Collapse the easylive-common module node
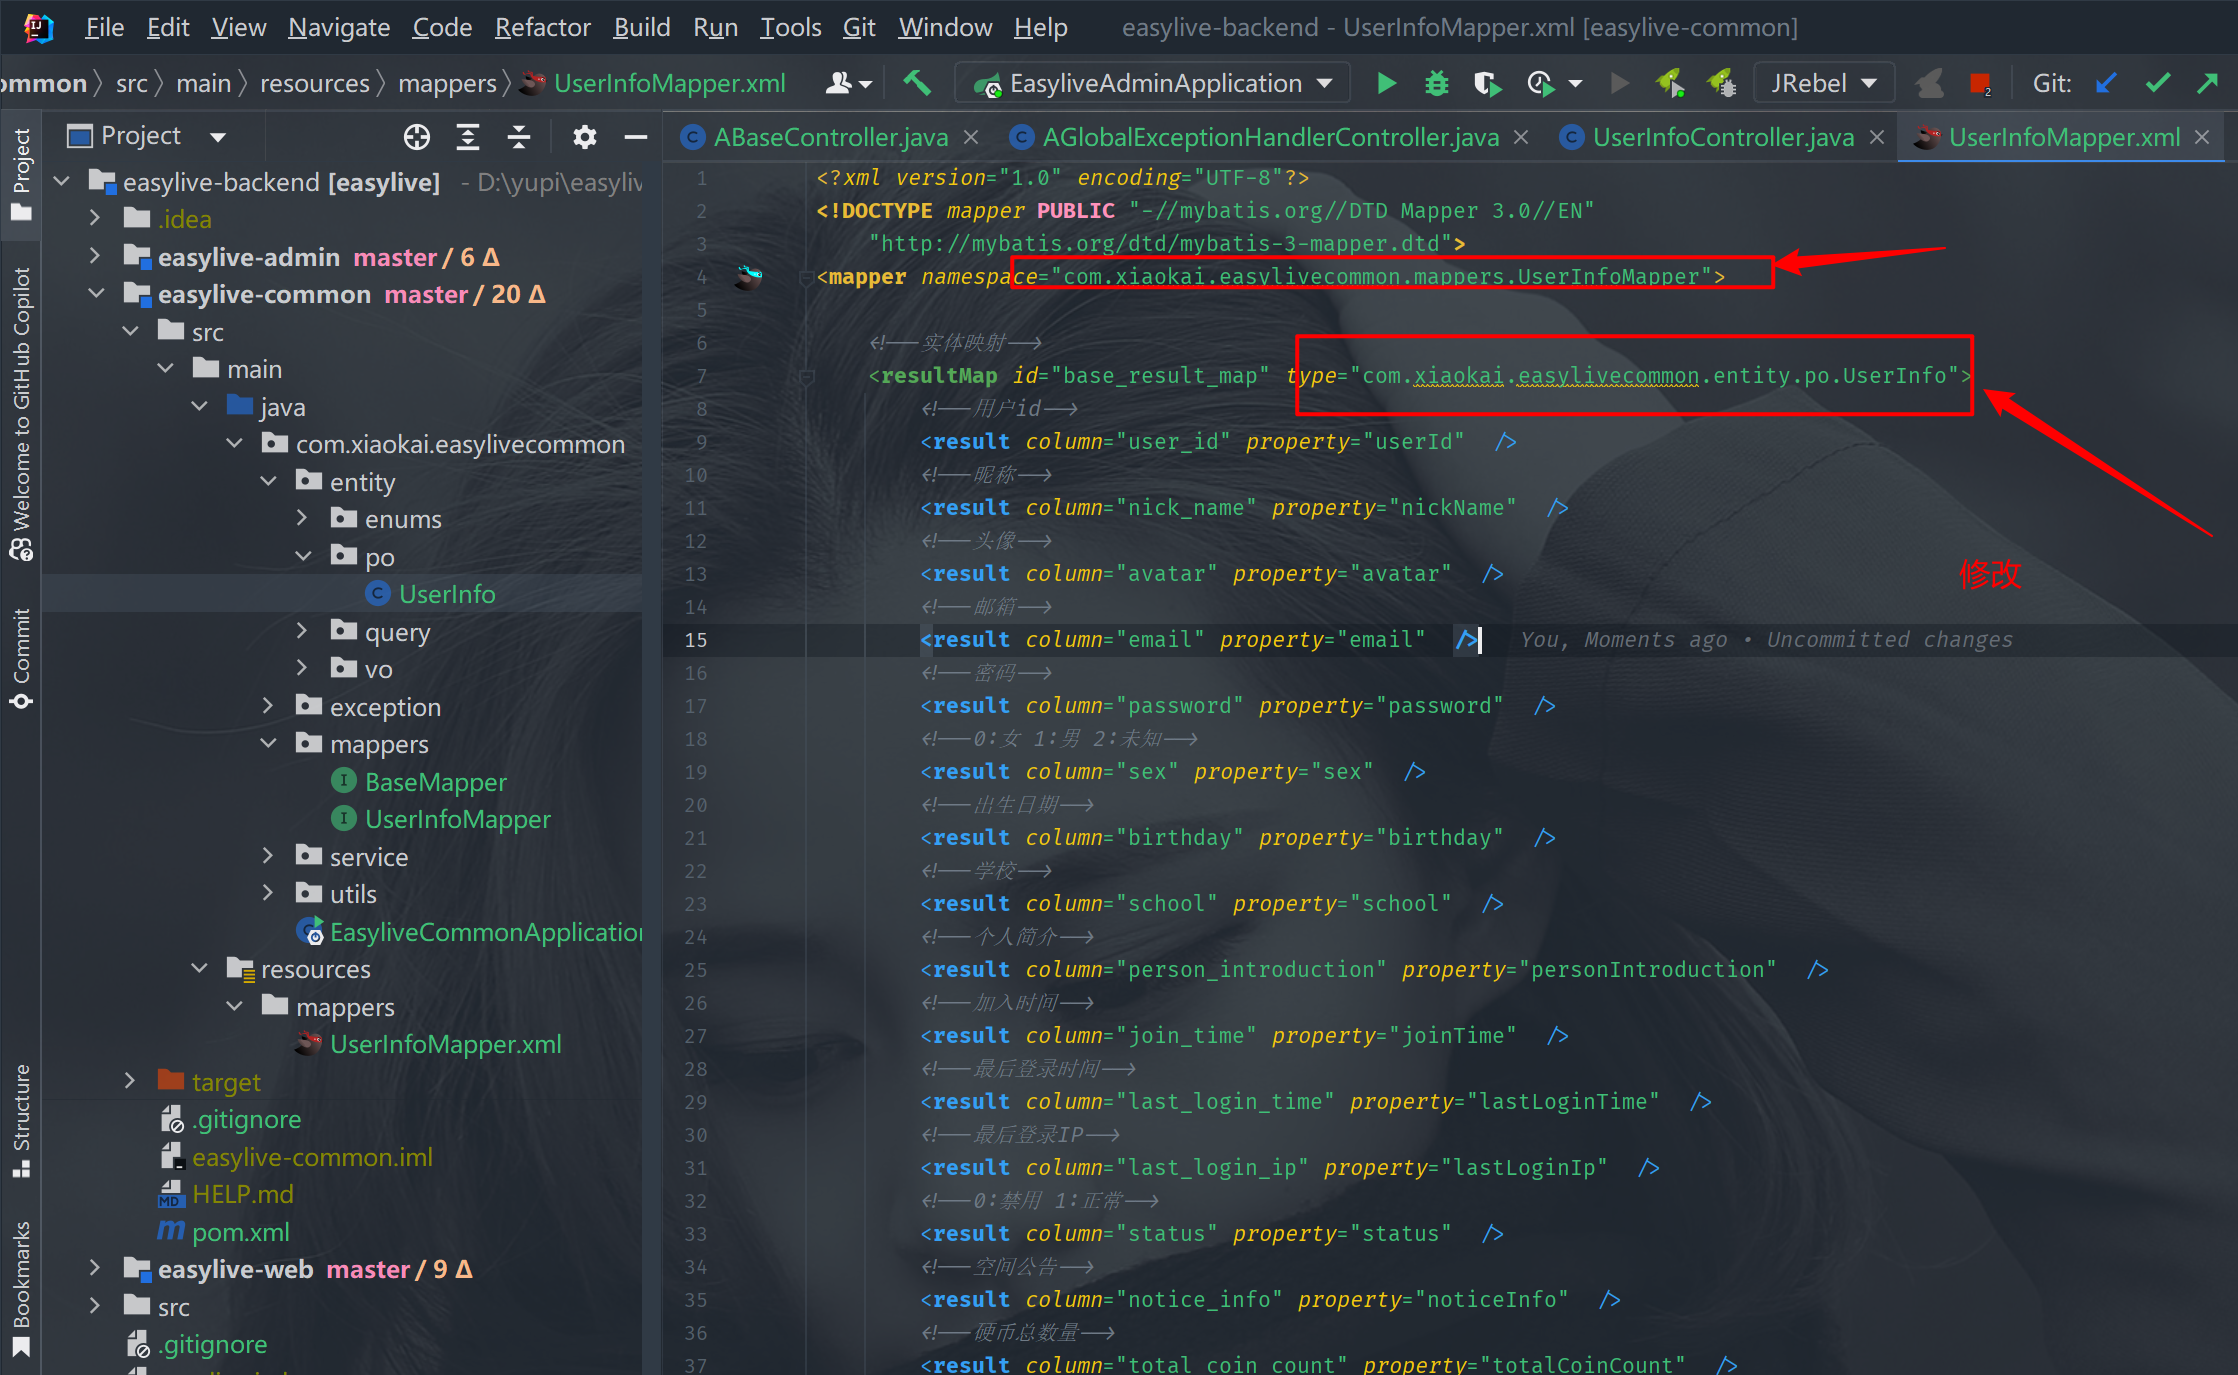Image resolution: width=2238 pixels, height=1375 pixels. pos(96,293)
